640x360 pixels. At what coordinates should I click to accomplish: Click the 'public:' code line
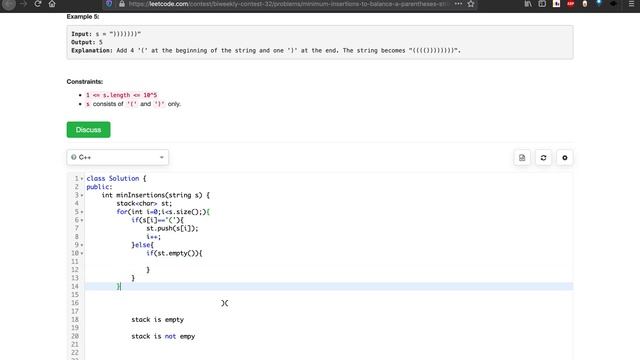tap(99, 187)
